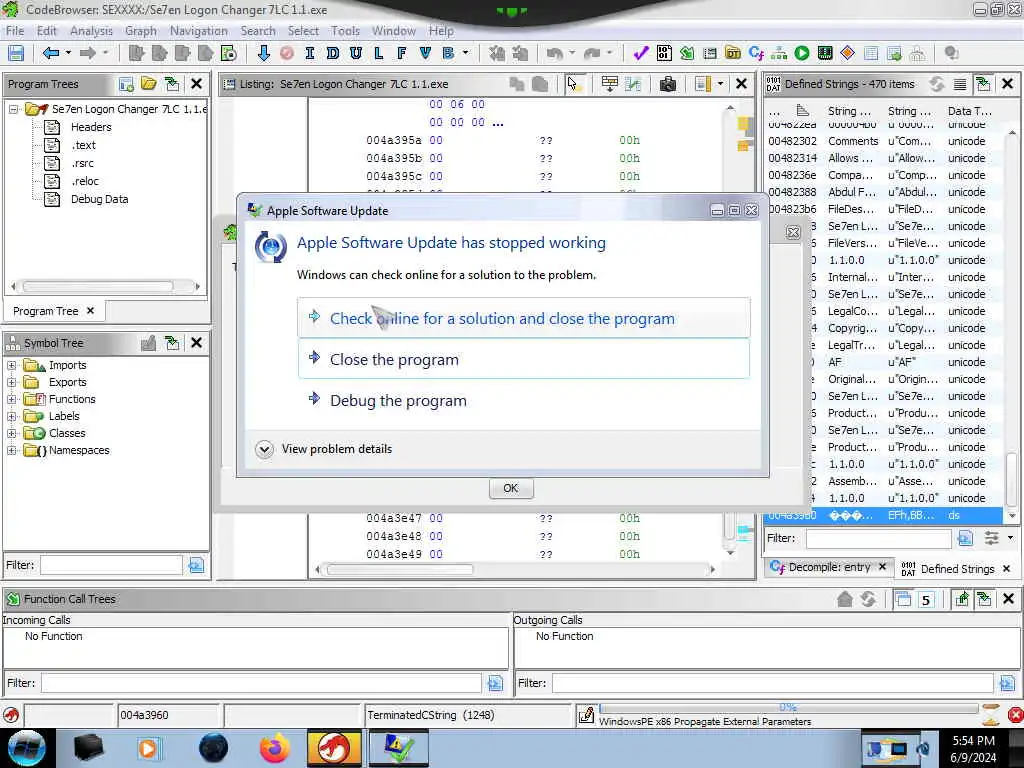Click the Incoming Calls Filter field
This screenshot has height=768, width=1024.
click(x=261, y=683)
